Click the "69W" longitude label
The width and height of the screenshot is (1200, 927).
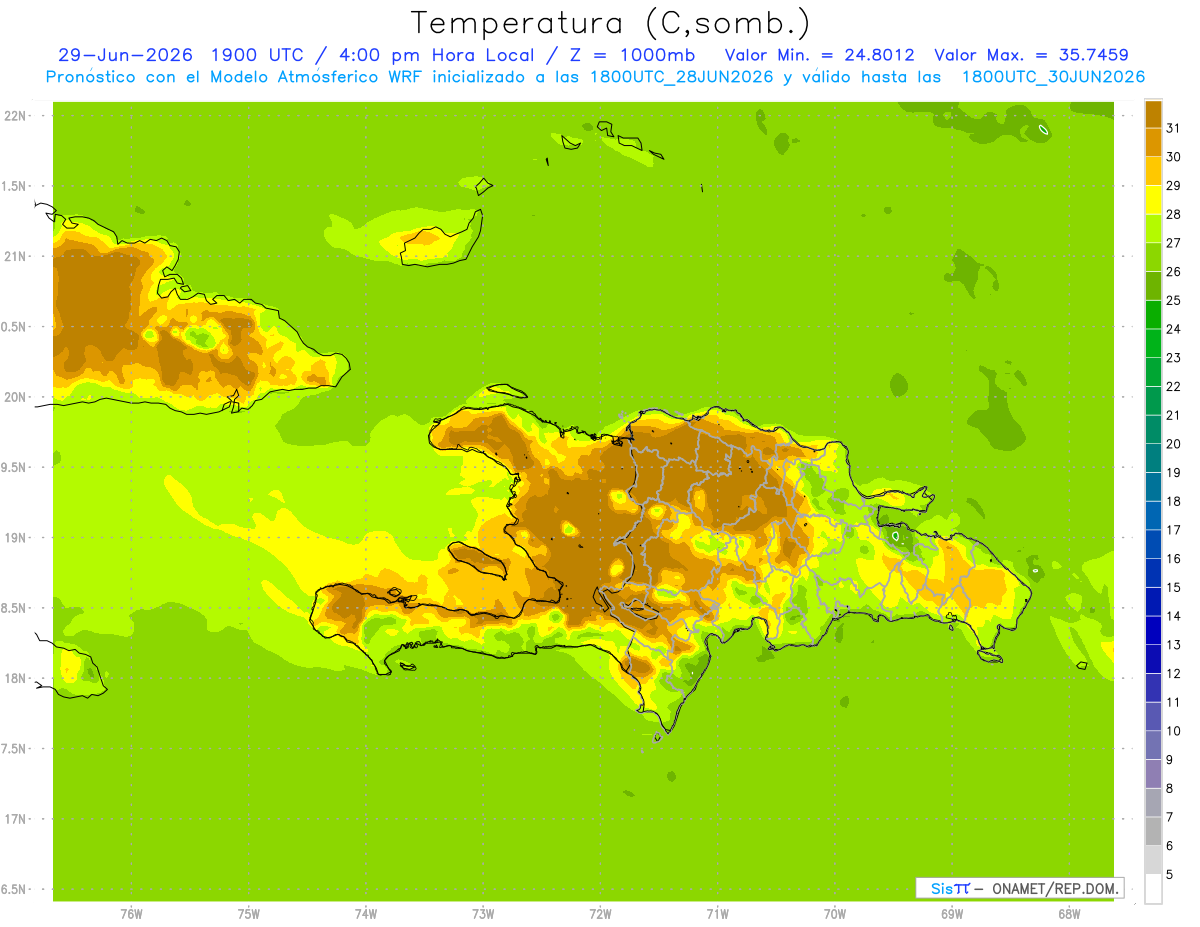click(x=952, y=914)
